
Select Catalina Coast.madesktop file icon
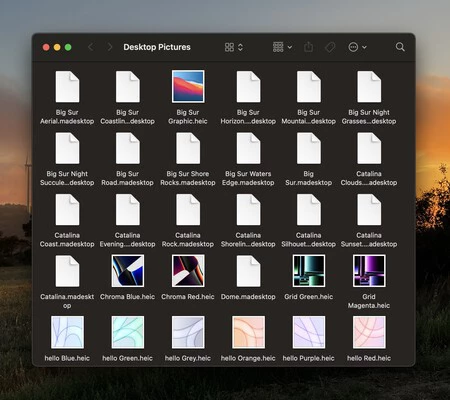(x=67, y=210)
